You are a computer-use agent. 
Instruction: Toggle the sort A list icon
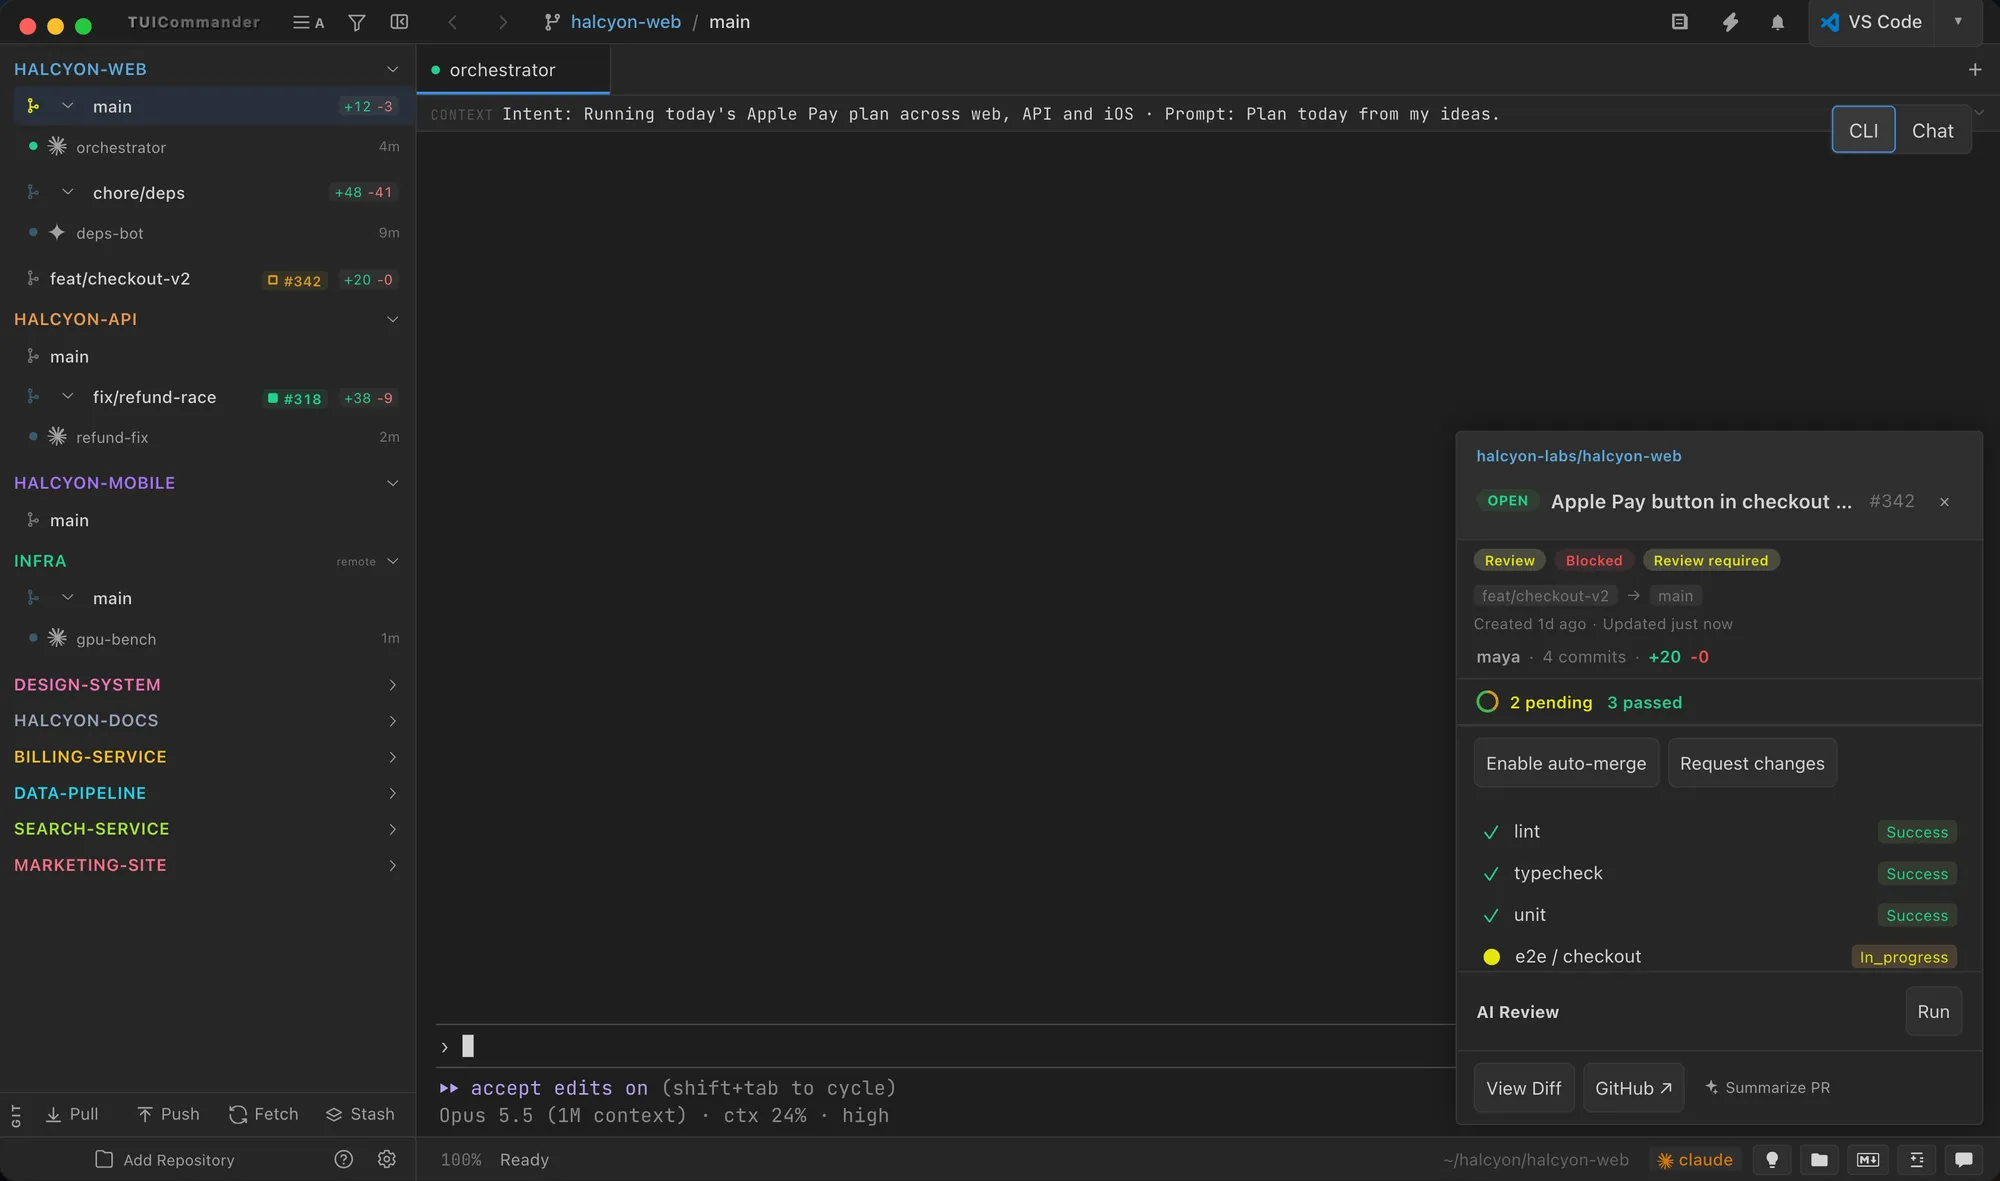(x=308, y=22)
